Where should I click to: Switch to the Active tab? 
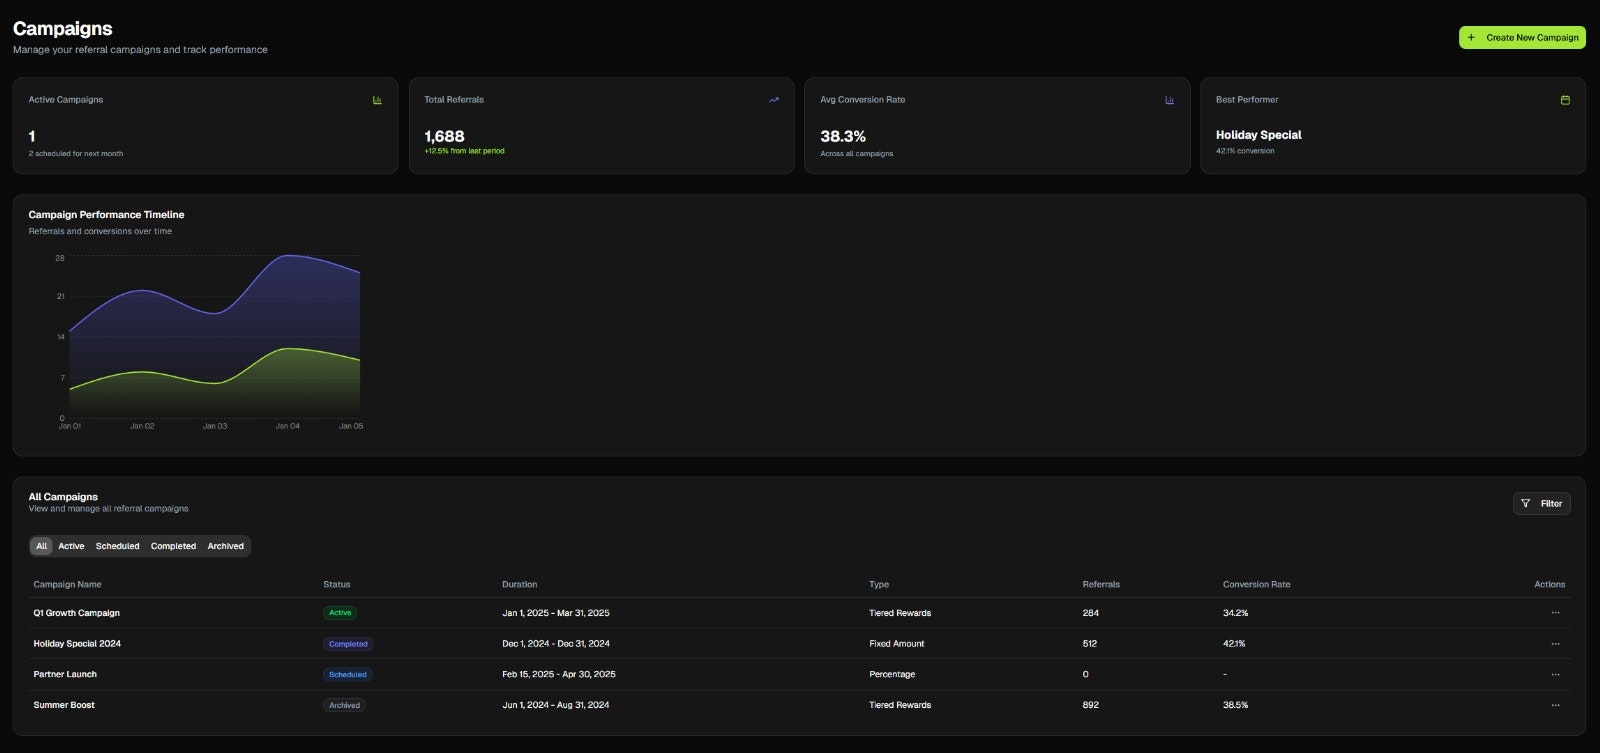click(71, 546)
